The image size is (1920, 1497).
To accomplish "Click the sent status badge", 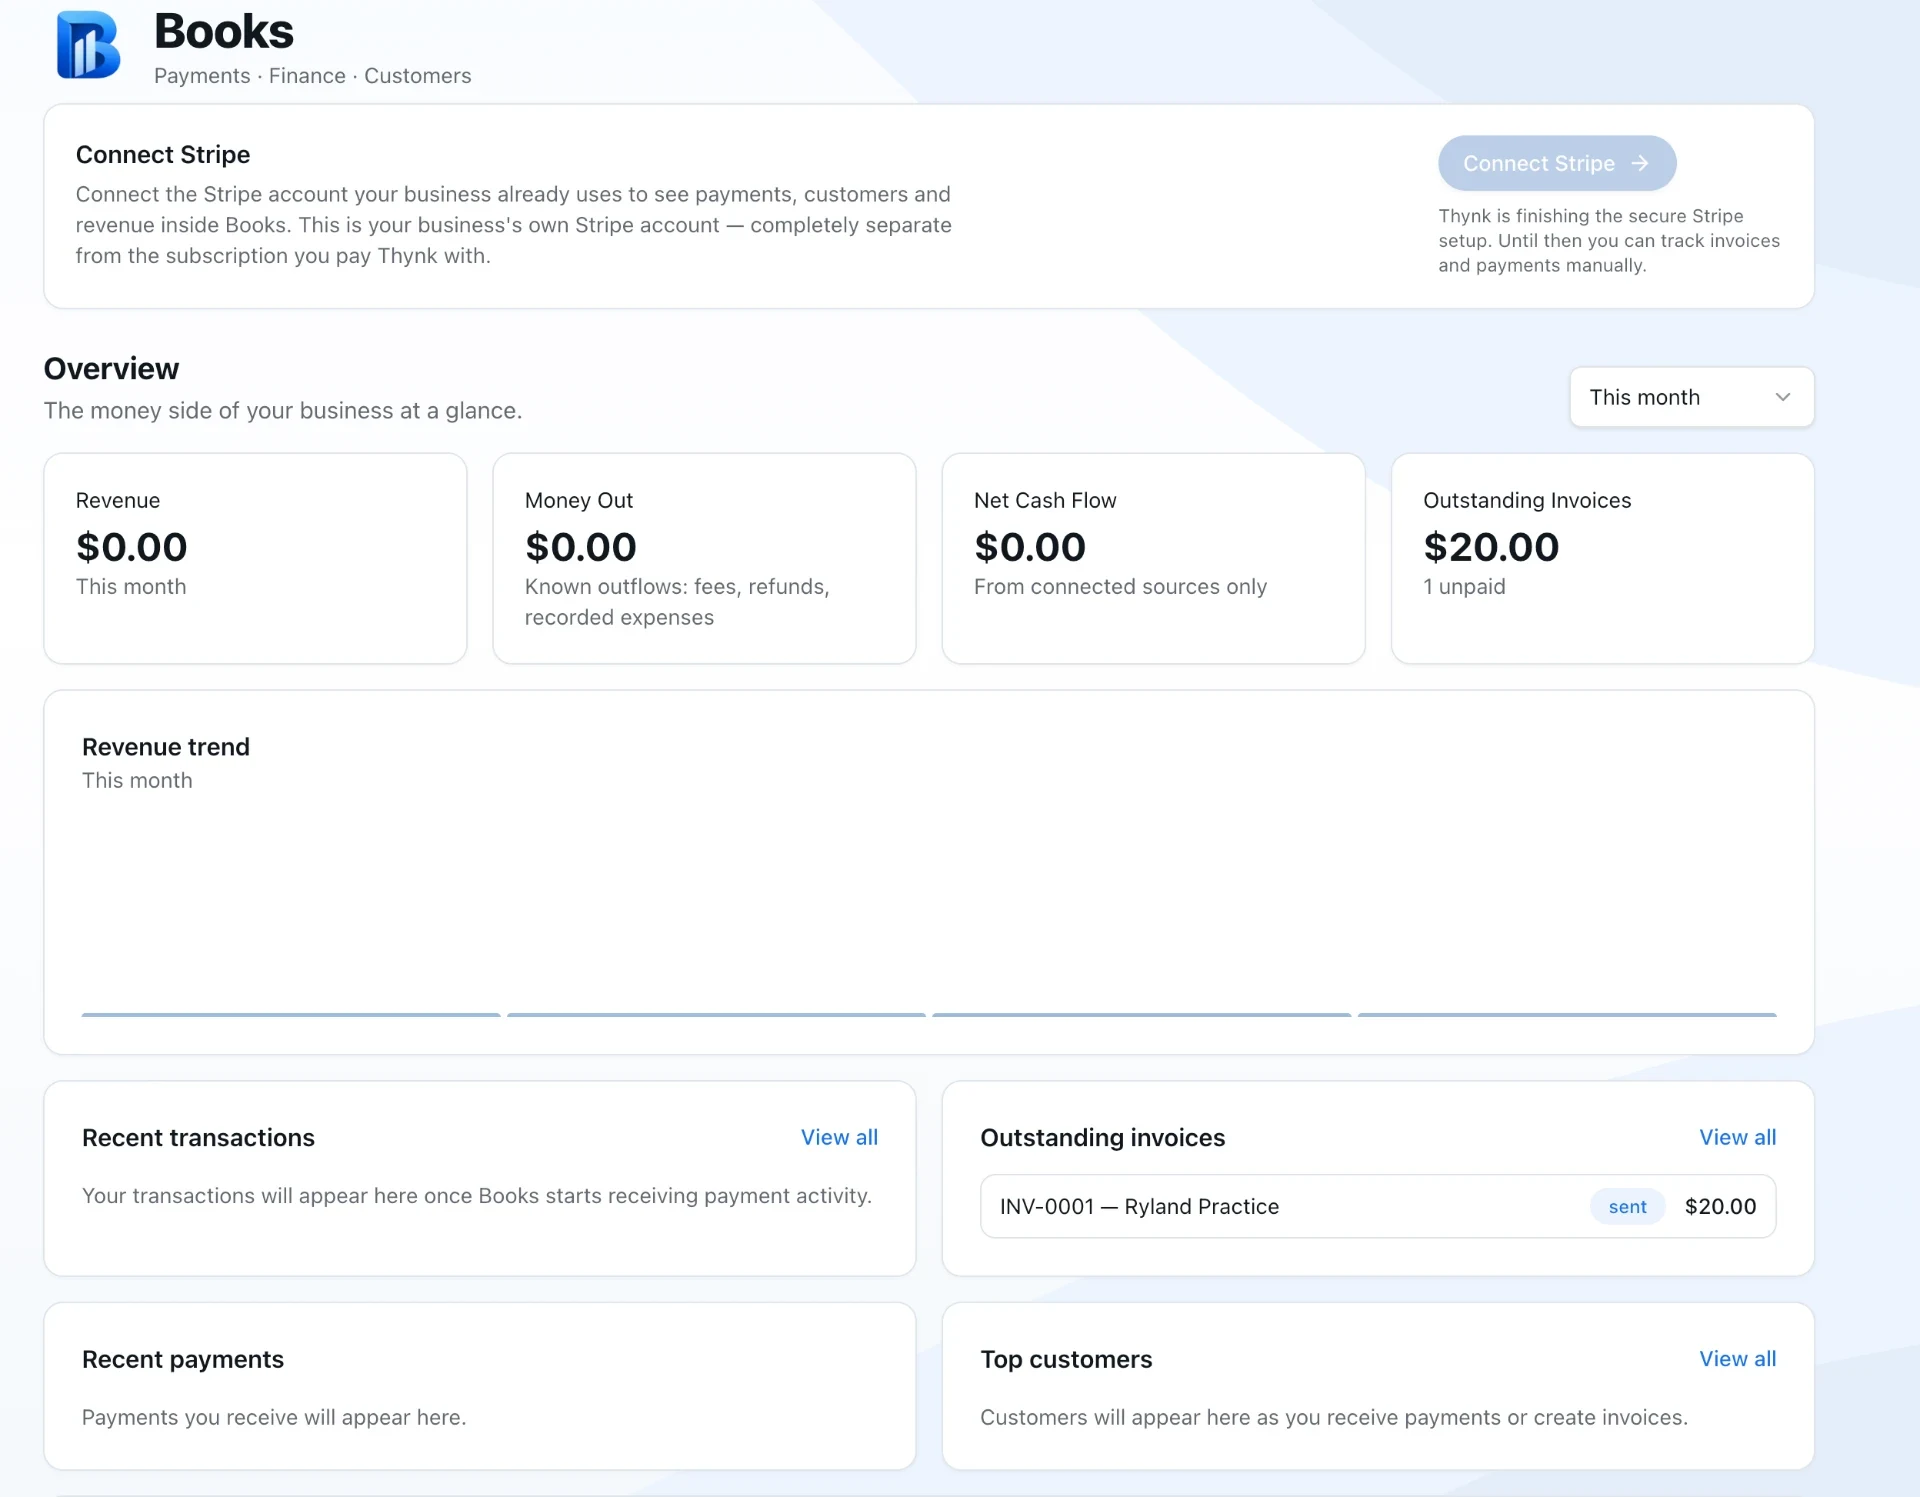I will (1627, 1207).
